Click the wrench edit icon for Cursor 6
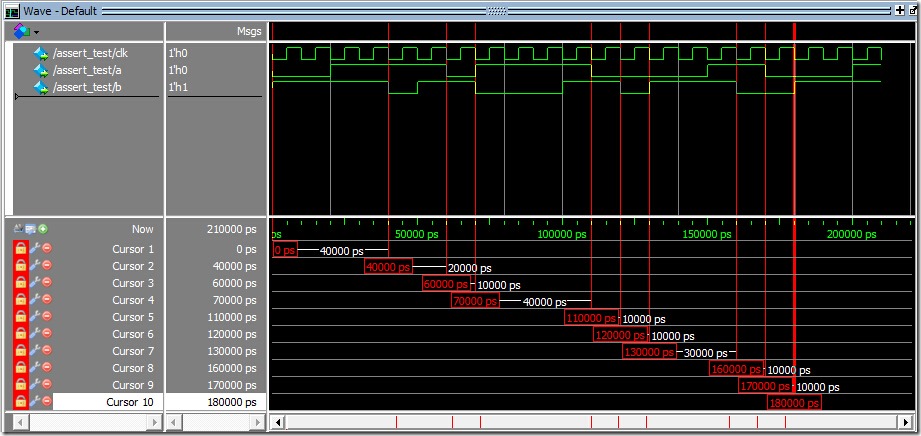 (34, 334)
